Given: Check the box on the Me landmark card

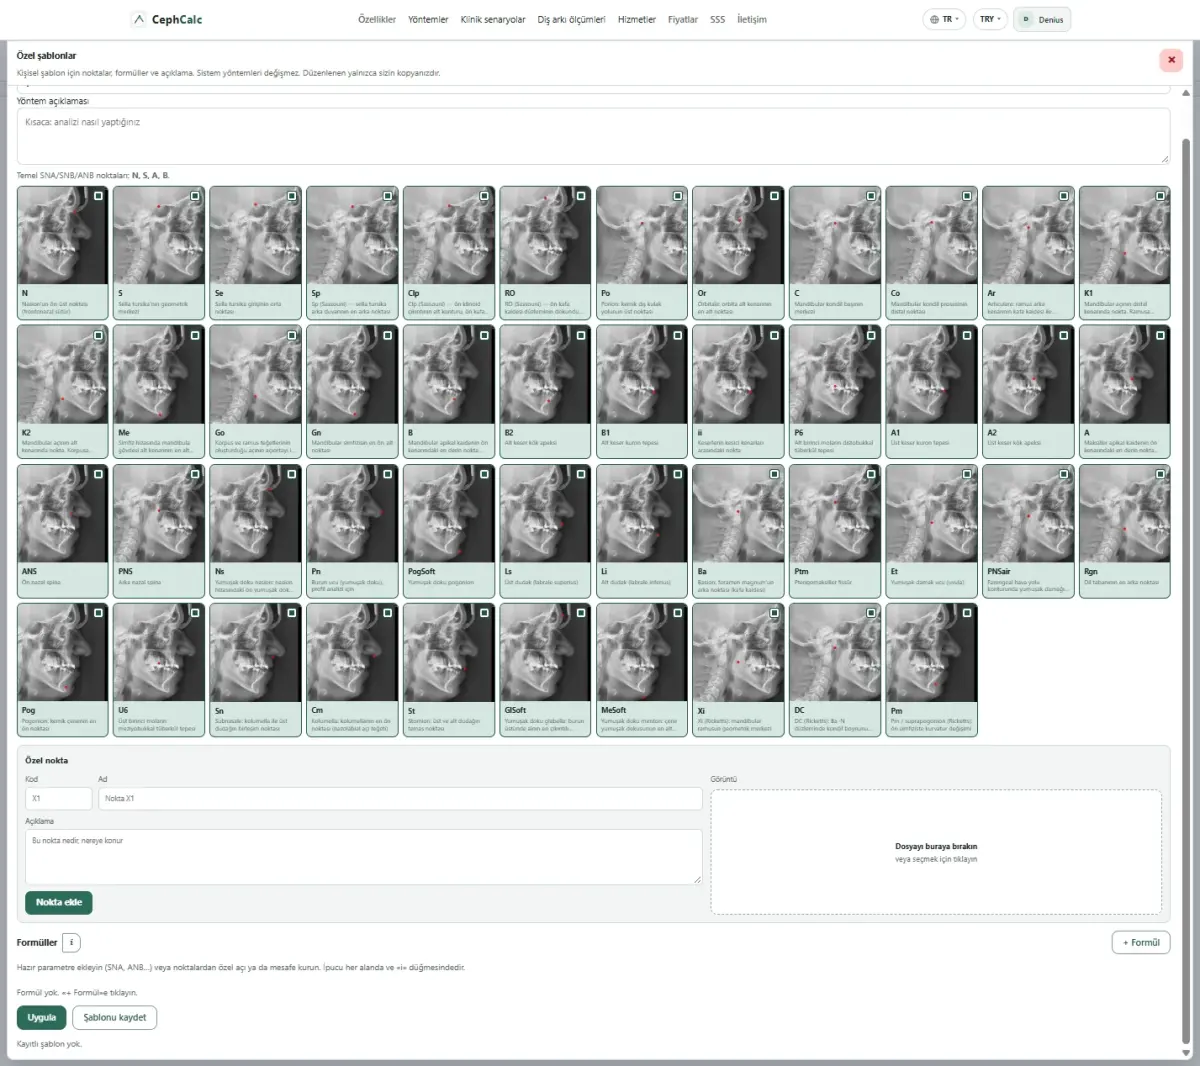Looking at the screenshot, I should point(195,335).
